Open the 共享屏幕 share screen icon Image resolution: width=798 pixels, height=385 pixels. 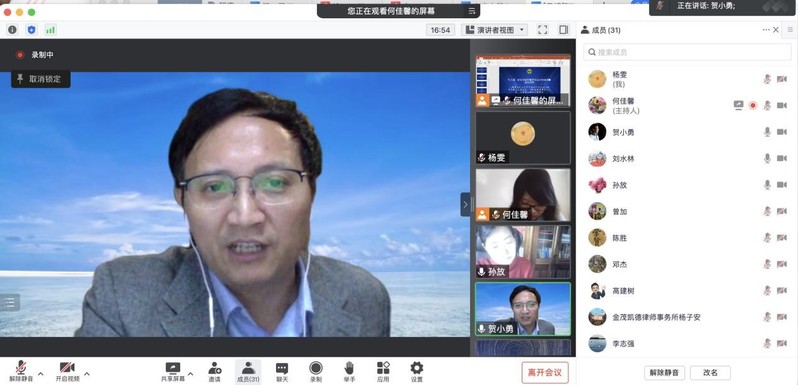pos(173,368)
